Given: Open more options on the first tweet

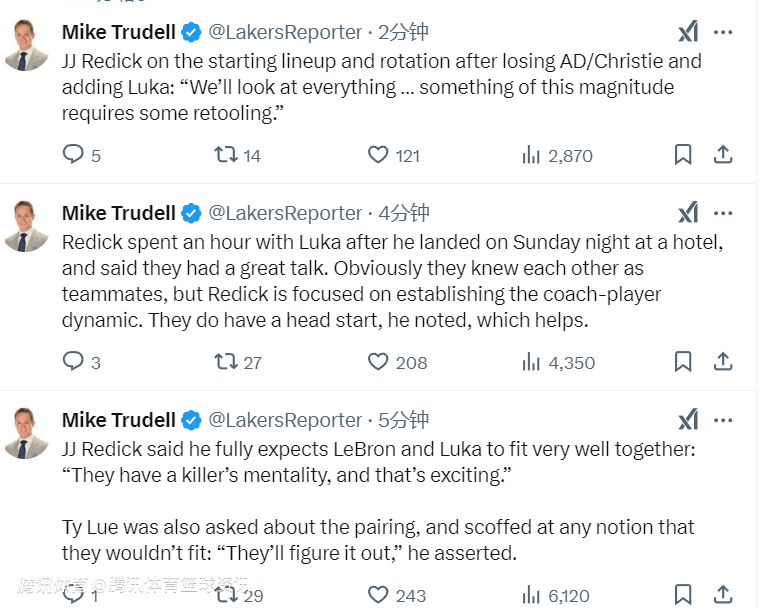Looking at the screenshot, I should coord(723,33).
